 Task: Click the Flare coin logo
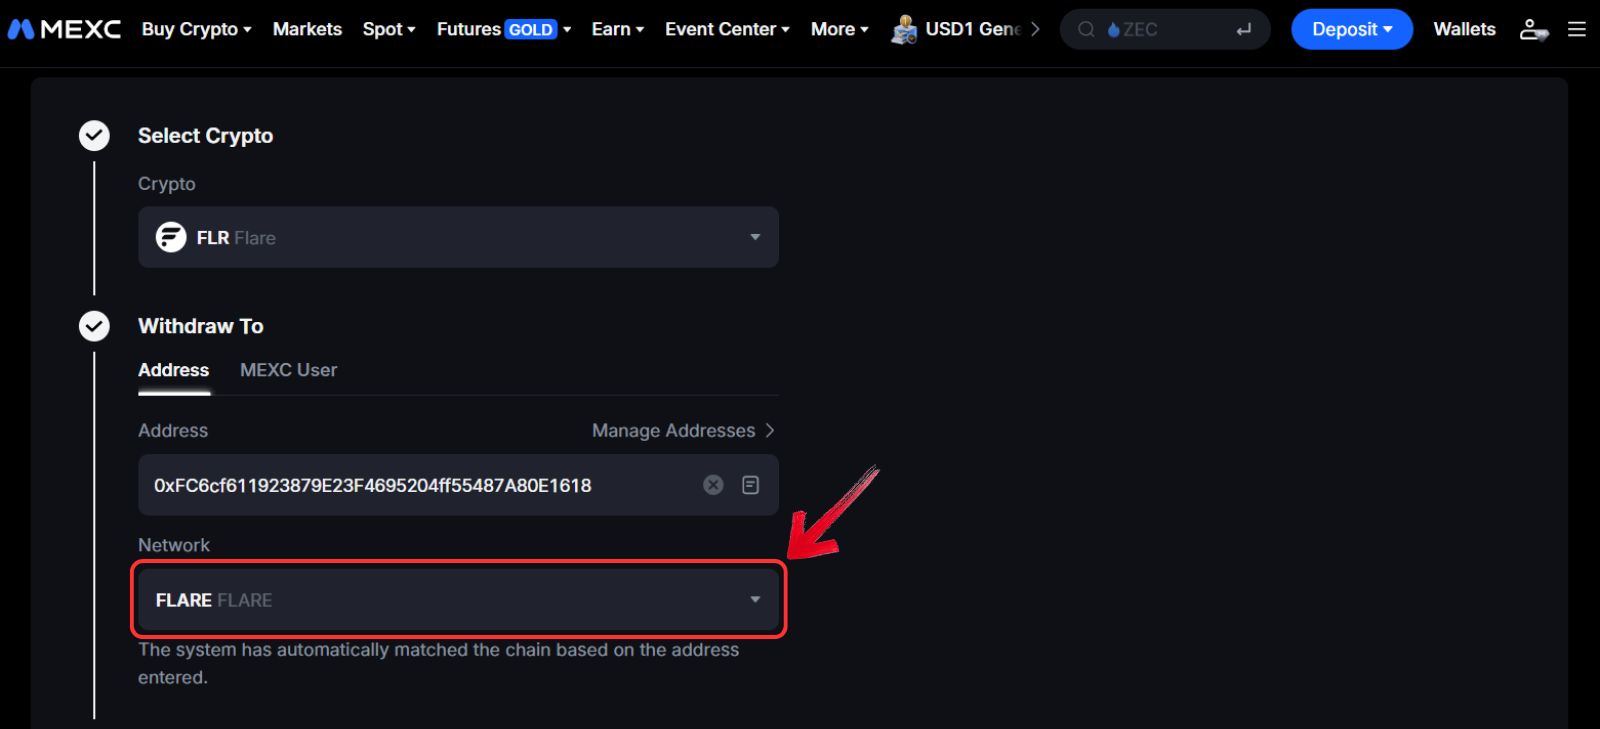click(171, 237)
